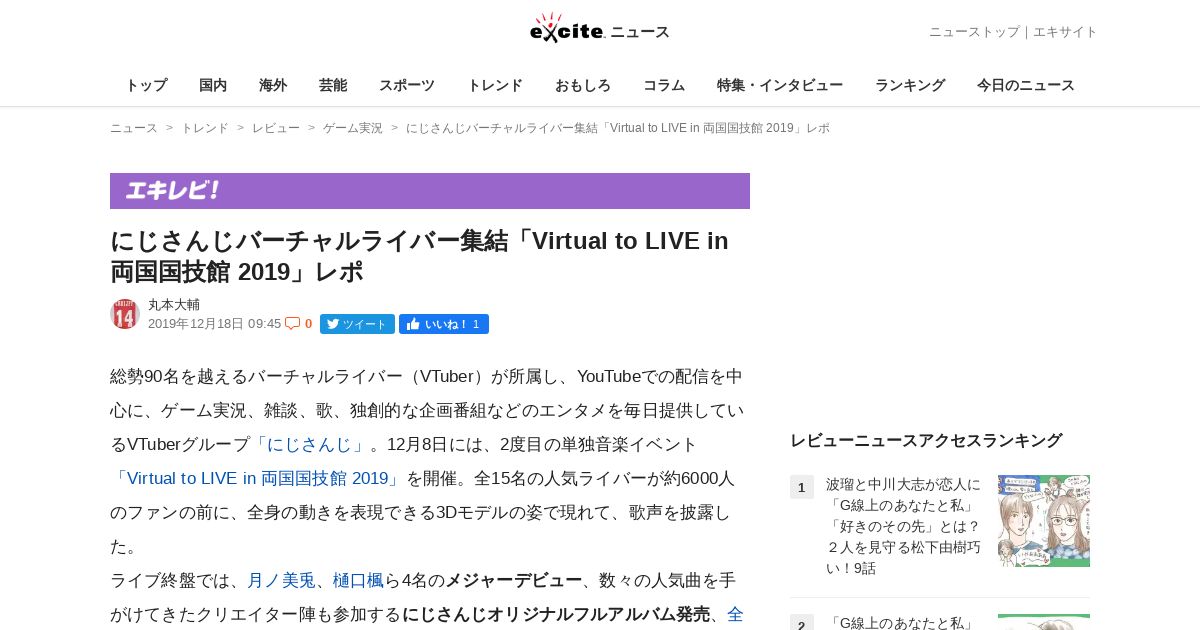Open the 国内 news category

pyautogui.click(x=213, y=86)
